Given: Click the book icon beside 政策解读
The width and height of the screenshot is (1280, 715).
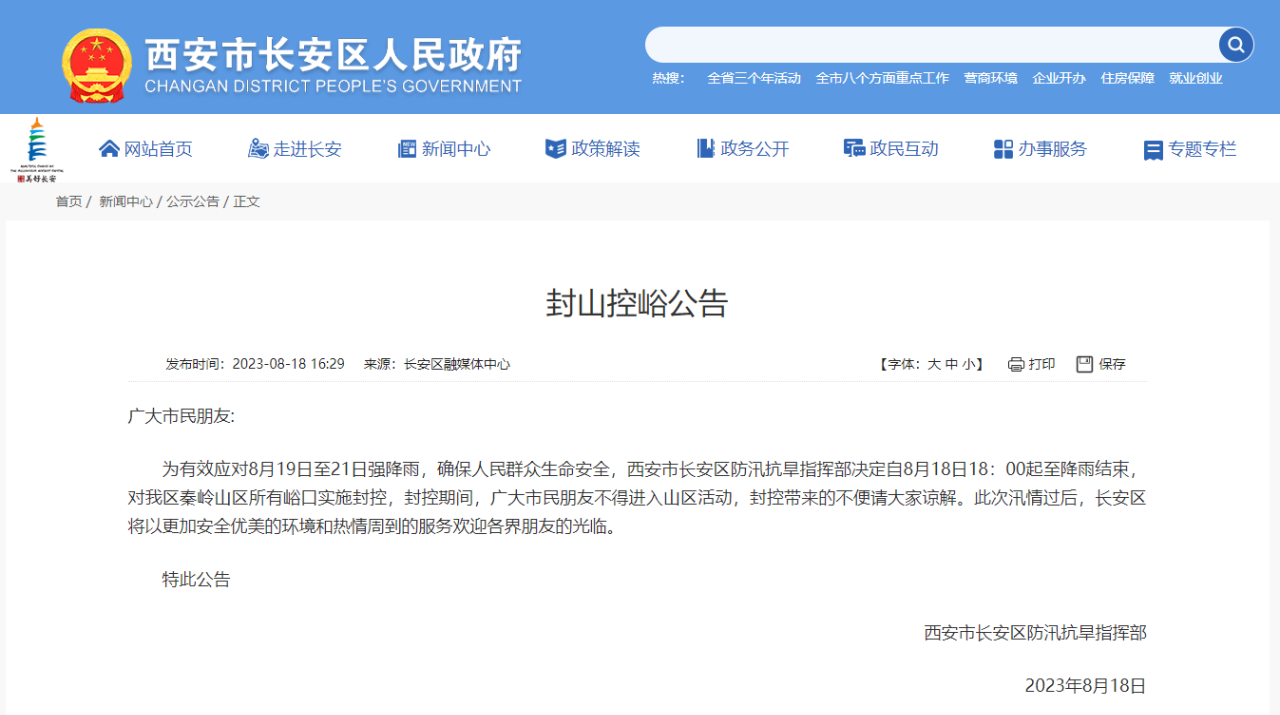Looking at the screenshot, I should 555,149.
